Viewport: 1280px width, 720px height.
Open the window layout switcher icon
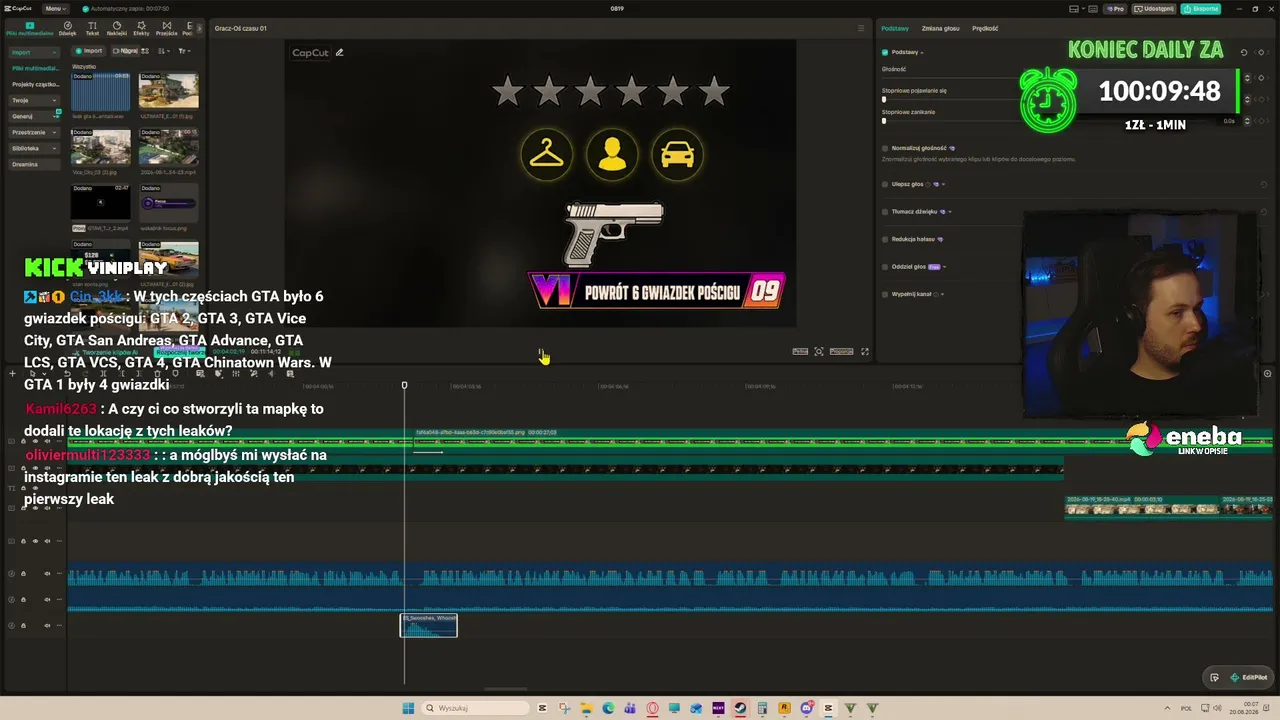click(x=1076, y=9)
